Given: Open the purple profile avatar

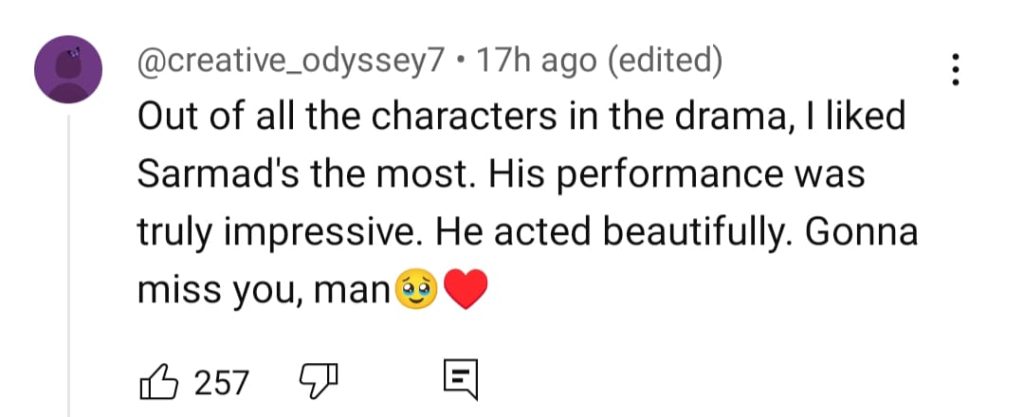Looking at the screenshot, I should [x=69, y=69].
